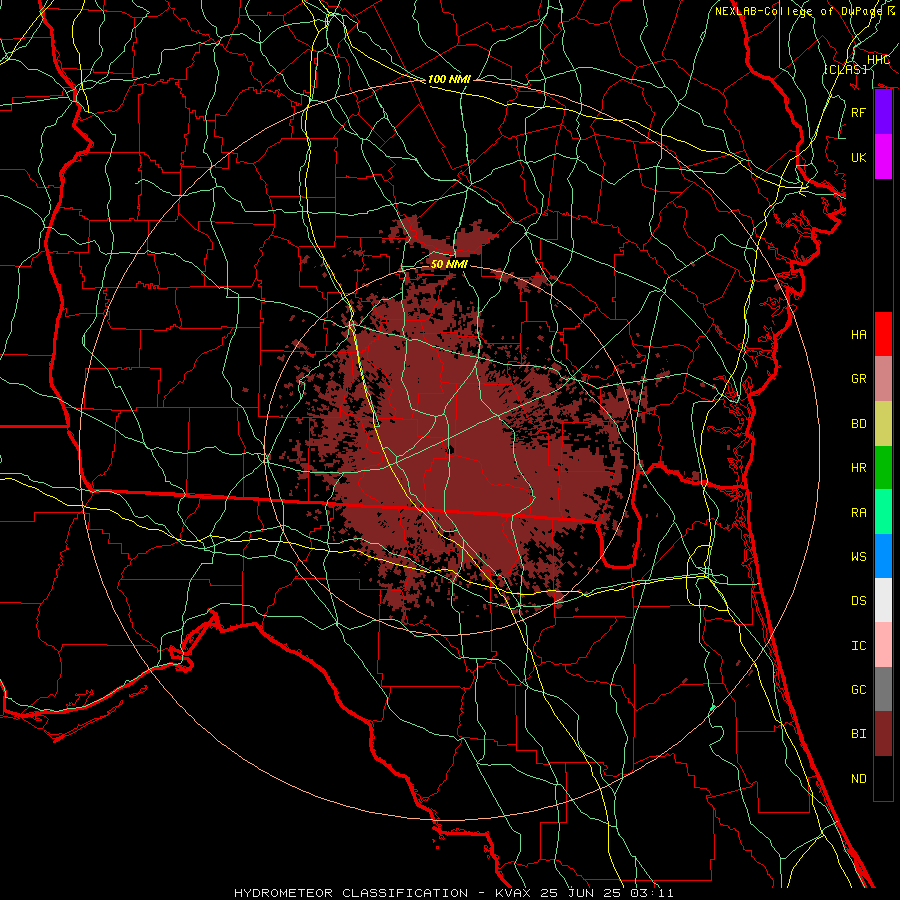Select the red HA legend swatch
Viewport: 900px width, 900px height.
(883, 334)
